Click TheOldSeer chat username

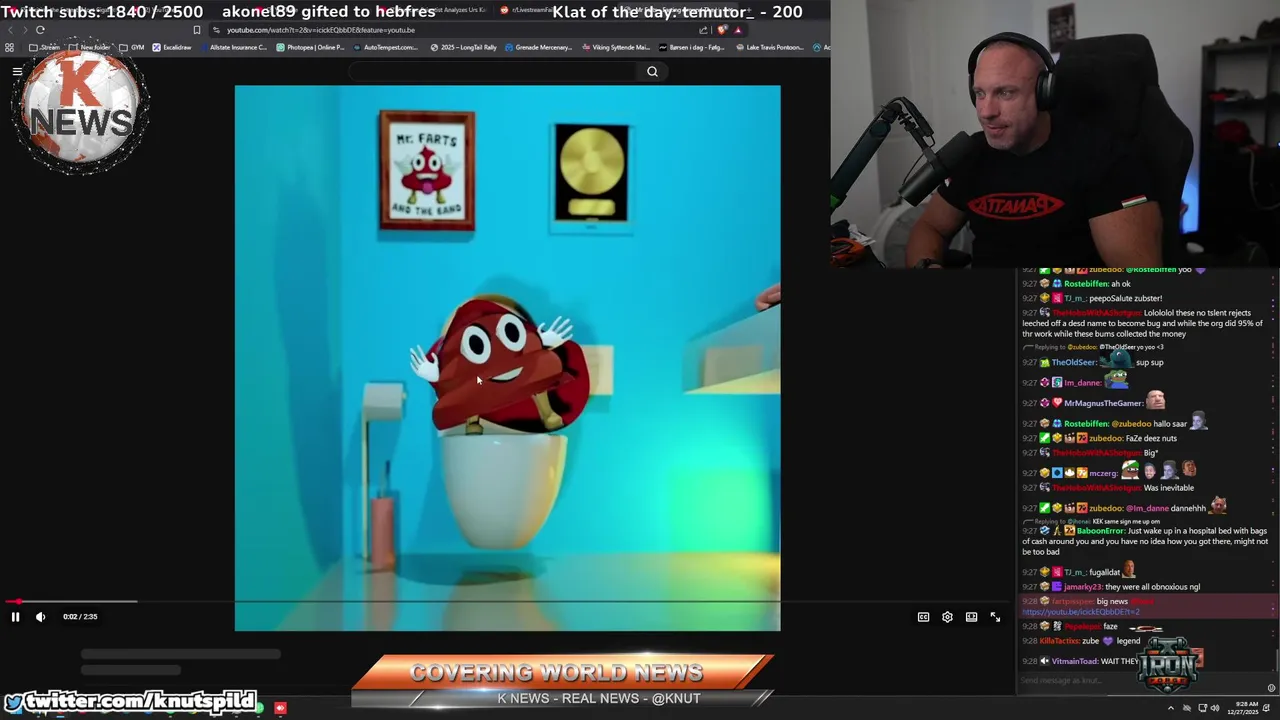pos(1073,362)
